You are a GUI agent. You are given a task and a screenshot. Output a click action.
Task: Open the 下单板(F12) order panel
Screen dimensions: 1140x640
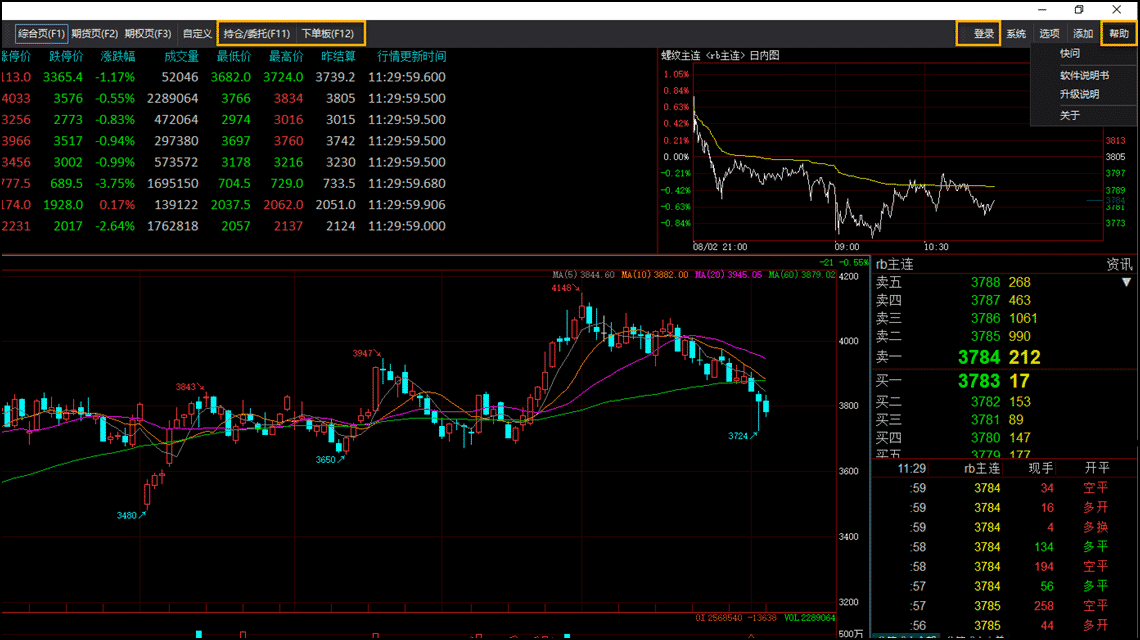click(328, 34)
